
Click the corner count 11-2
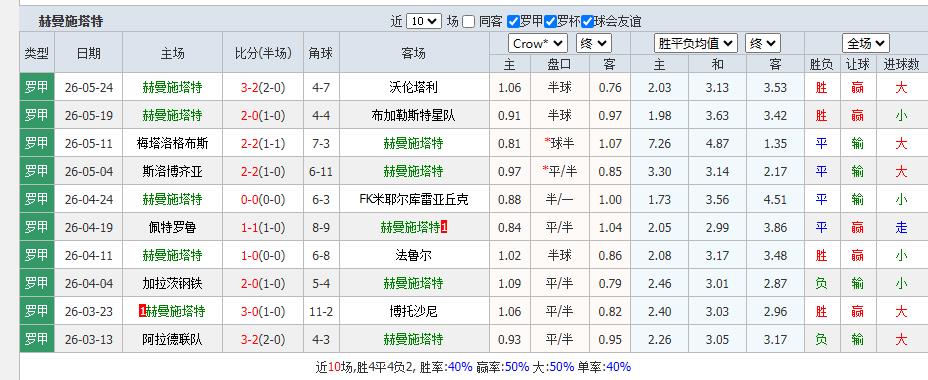click(321, 311)
